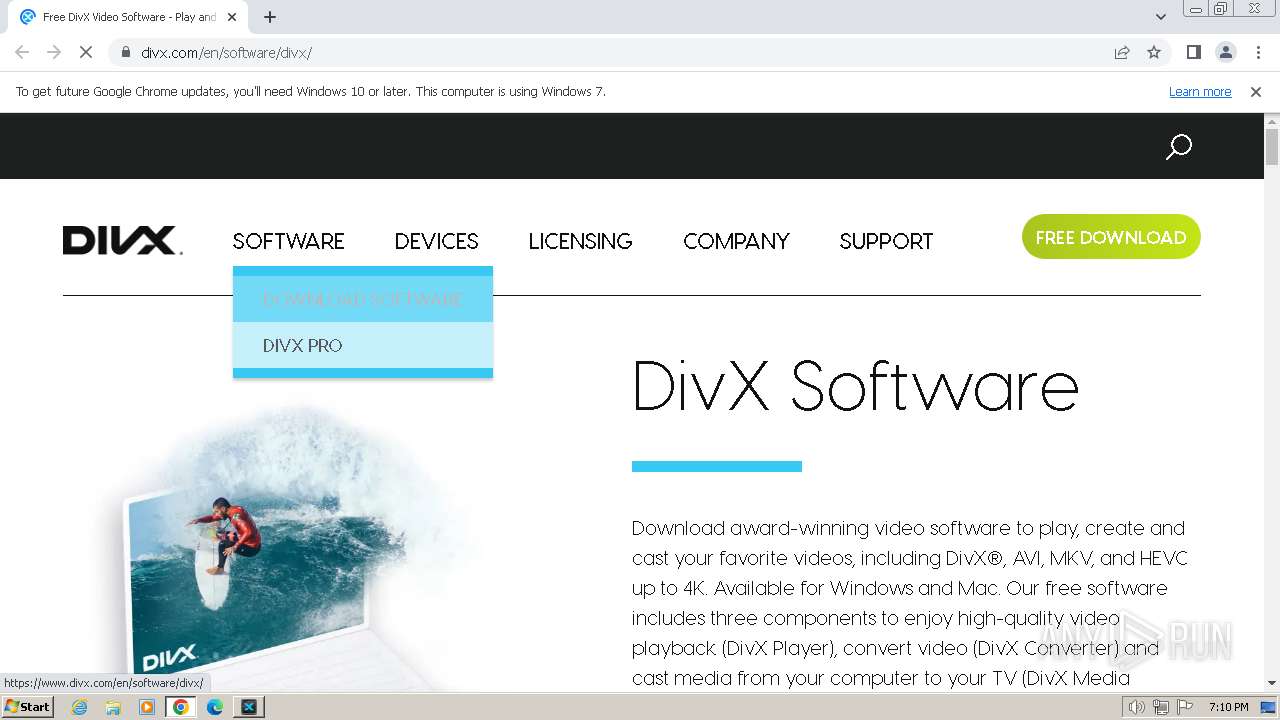Open the Windows Start menu
Screen dimensions: 1280x720
pyautogui.click(x=27, y=707)
